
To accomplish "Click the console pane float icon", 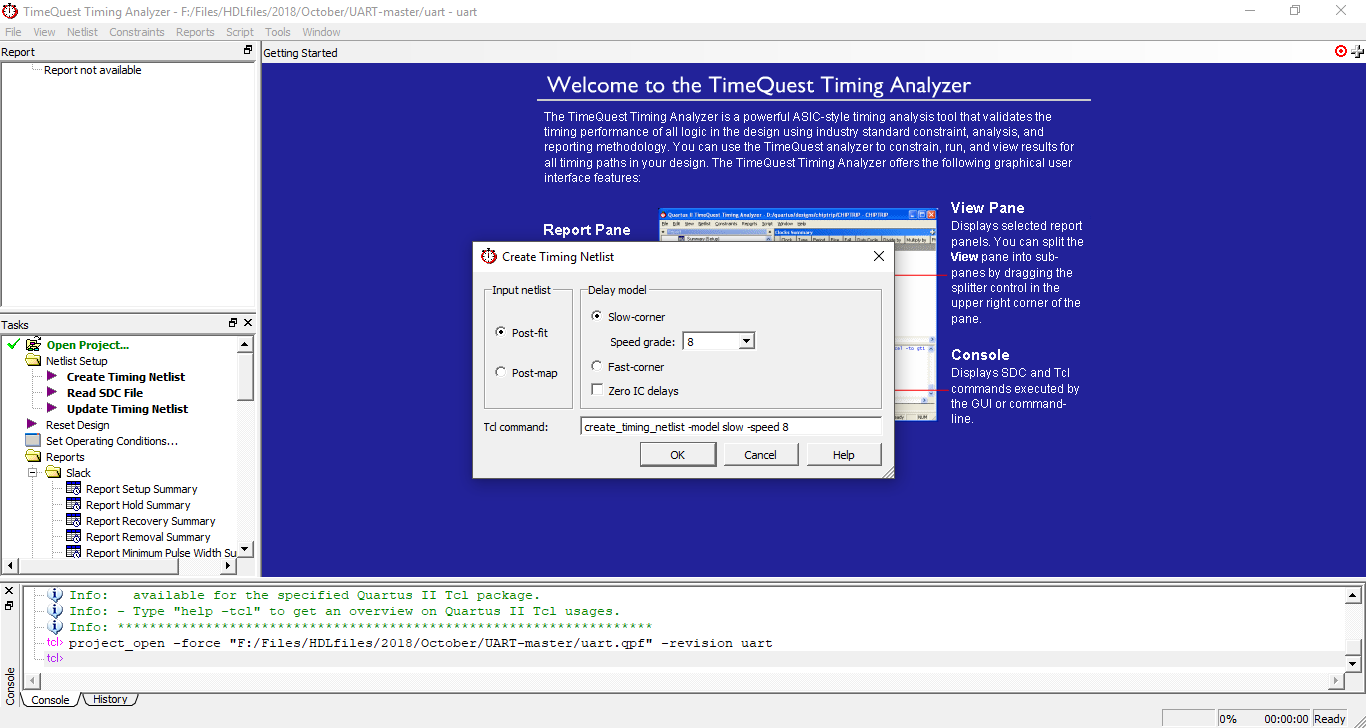I will click(9, 606).
